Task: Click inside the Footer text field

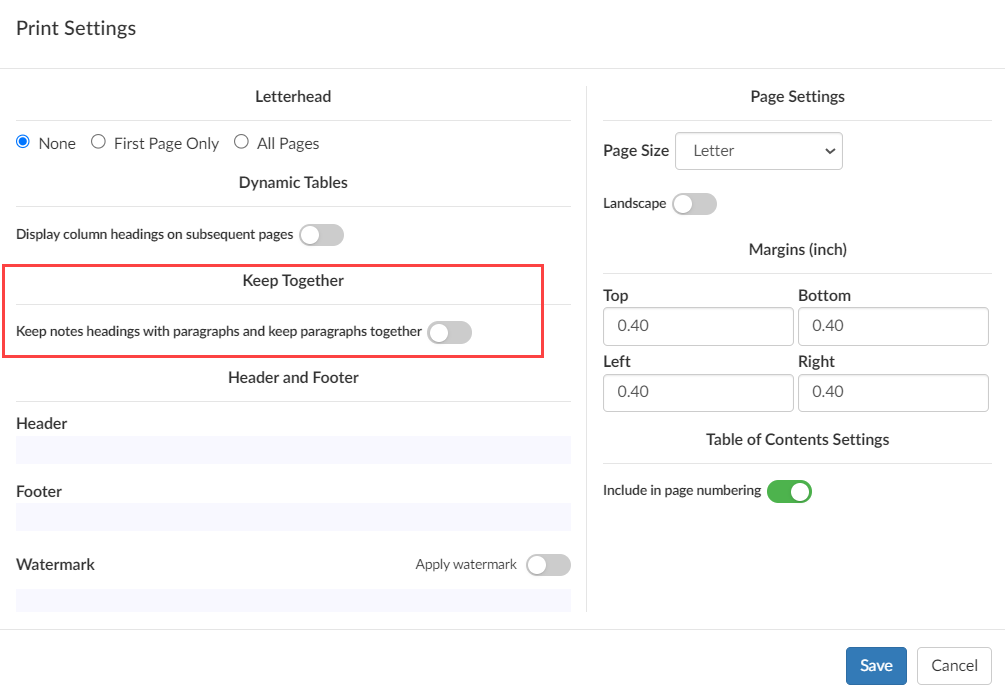Action: 293,516
